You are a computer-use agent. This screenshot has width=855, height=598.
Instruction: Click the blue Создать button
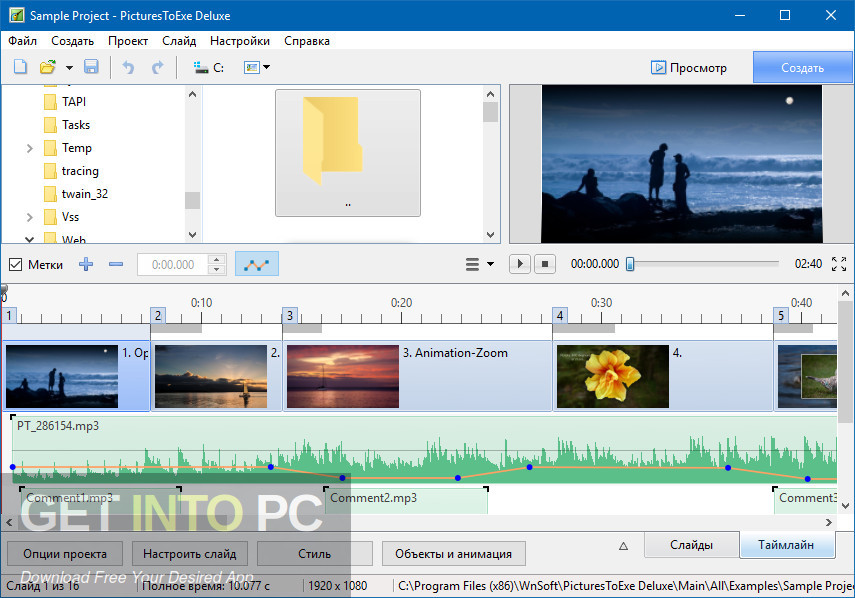click(803, 68)
